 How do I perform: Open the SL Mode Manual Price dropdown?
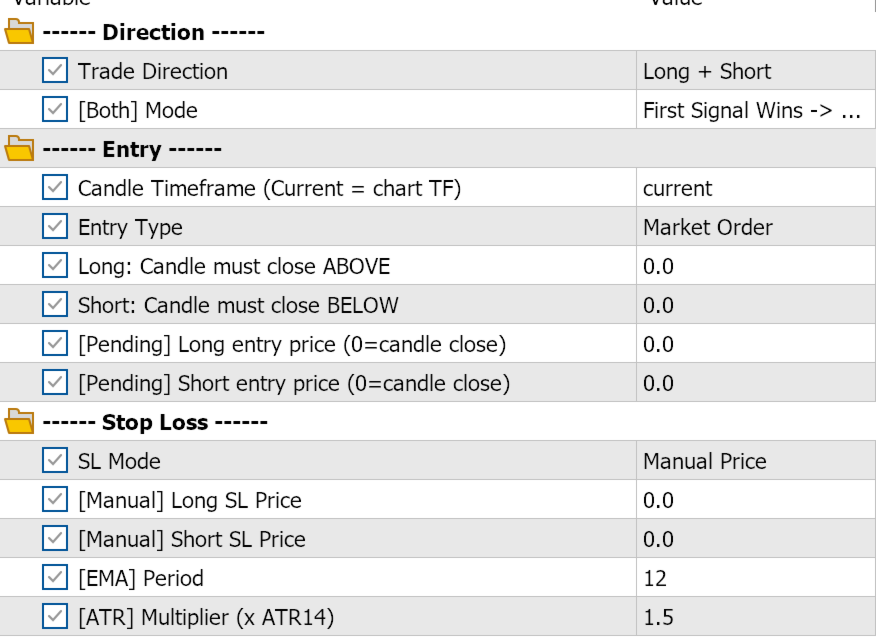point(754,461)
